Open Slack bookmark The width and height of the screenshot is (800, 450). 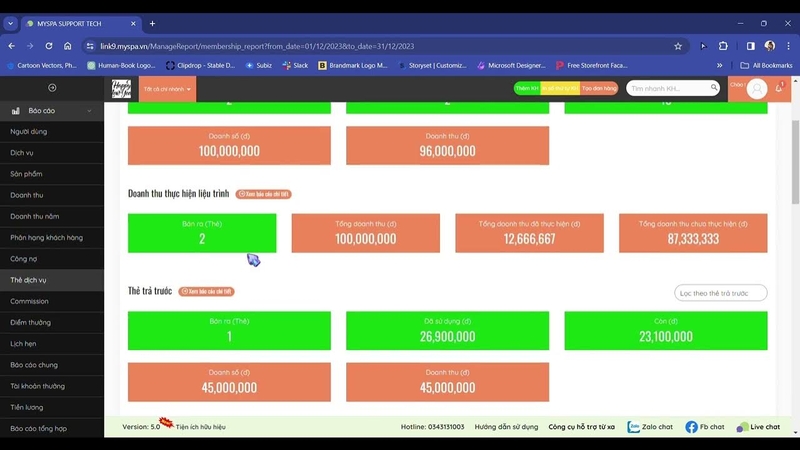295,65
